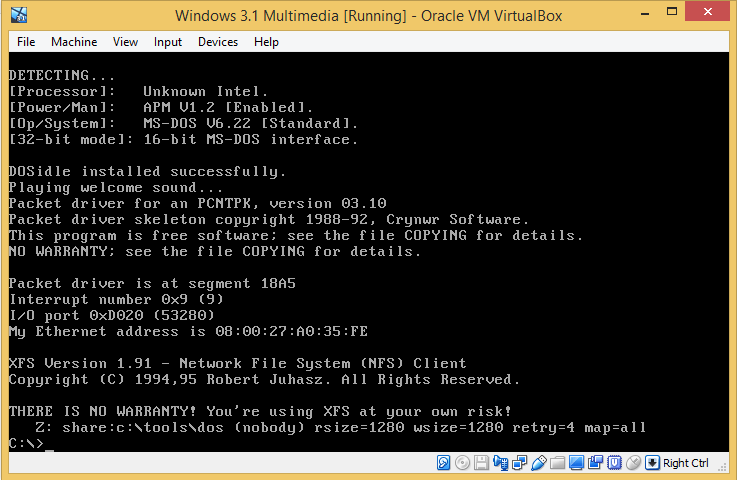Click the mouse integration status icon

(x=634, y=463)
